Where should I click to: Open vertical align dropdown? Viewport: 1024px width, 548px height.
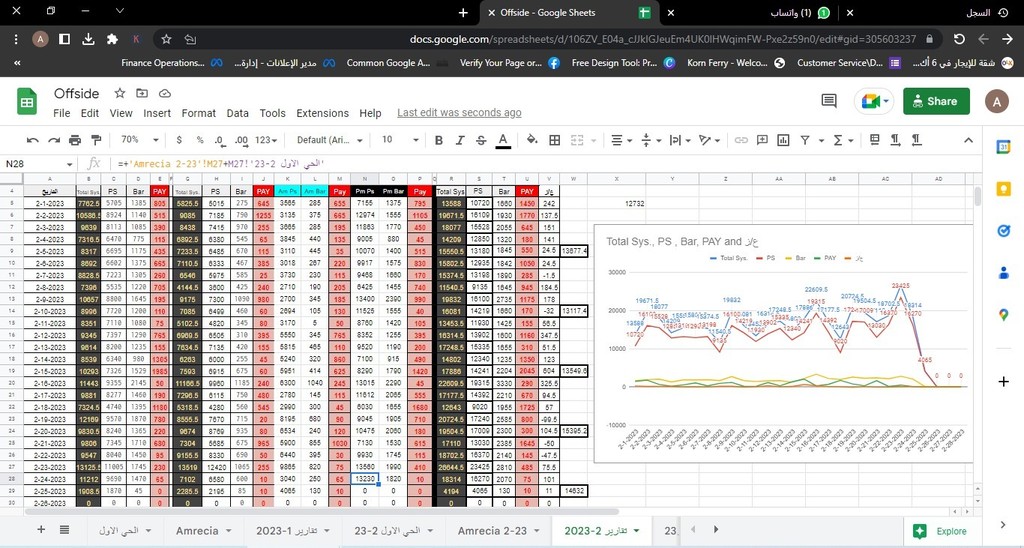(650, 140)
